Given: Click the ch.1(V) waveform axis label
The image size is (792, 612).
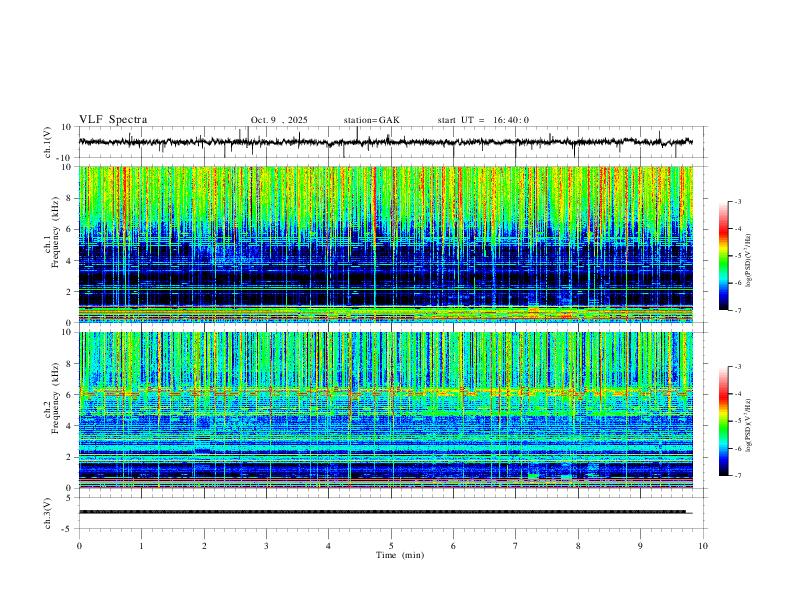Looking at the screenshot, I should (48, 142).
